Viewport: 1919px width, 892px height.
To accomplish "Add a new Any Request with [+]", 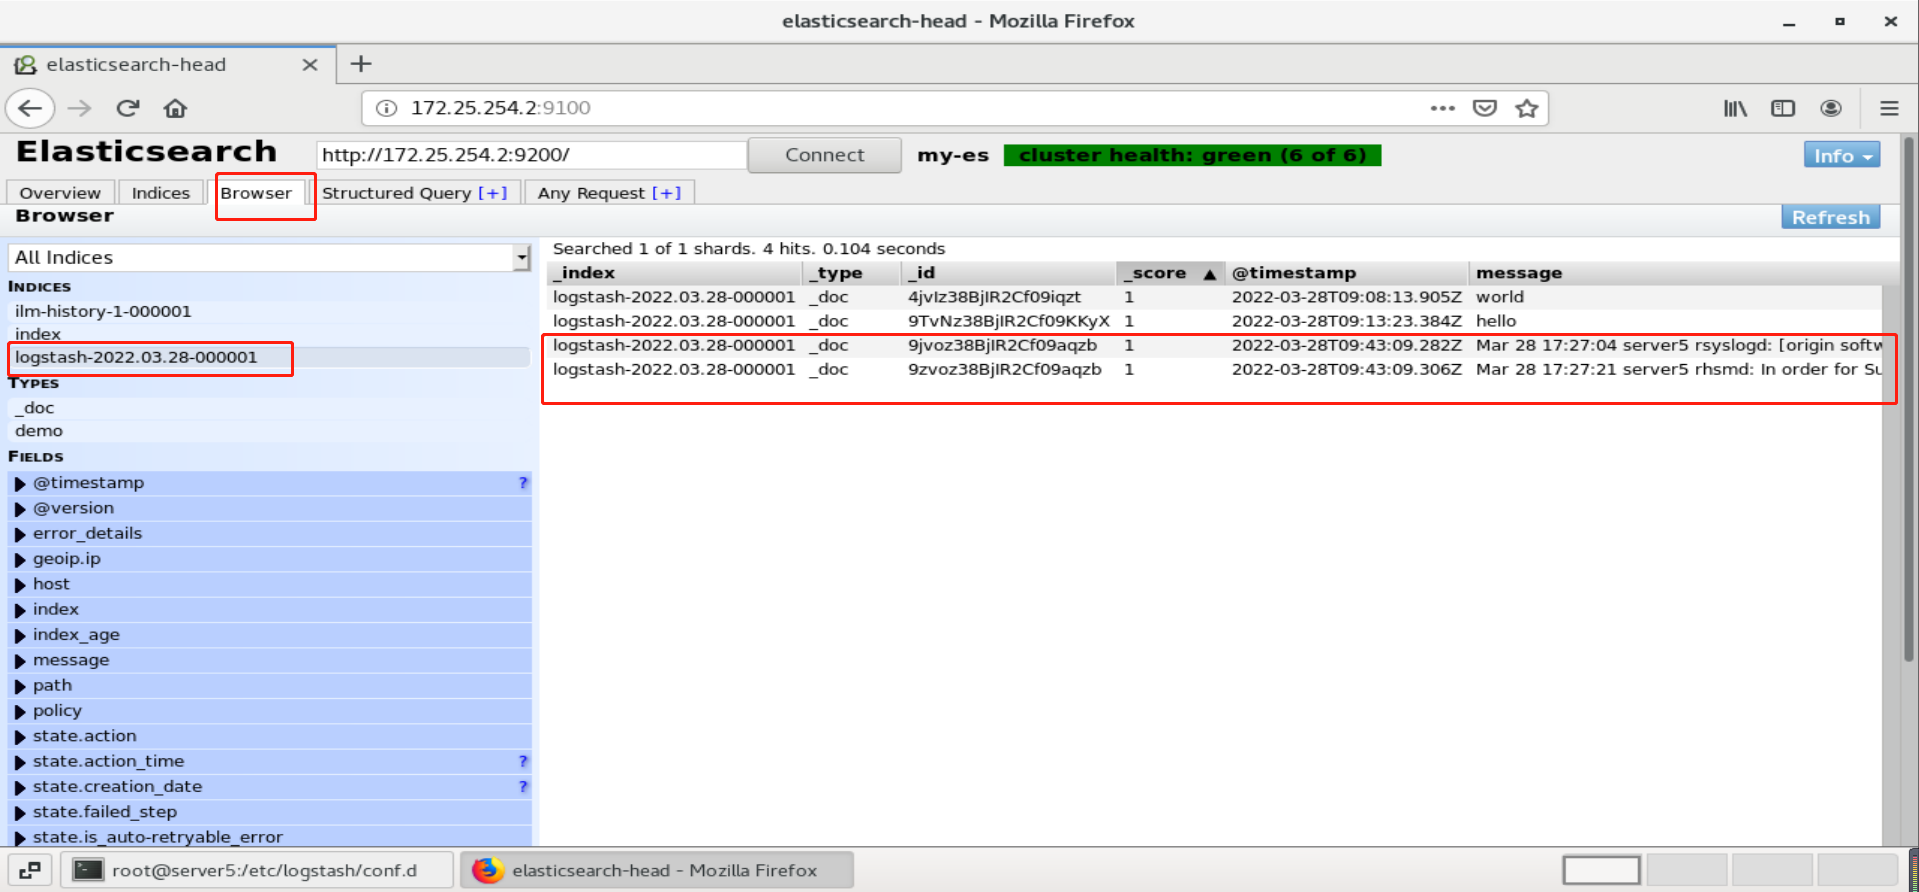I will [x=666, y=193].
